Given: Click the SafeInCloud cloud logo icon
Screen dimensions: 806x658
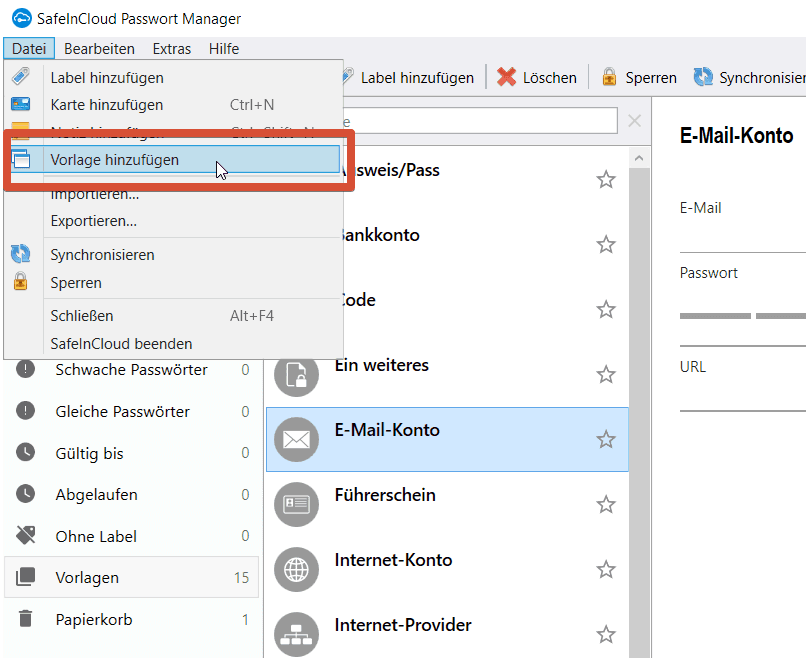Looking at the screenshot, I should tap(22, 19).
